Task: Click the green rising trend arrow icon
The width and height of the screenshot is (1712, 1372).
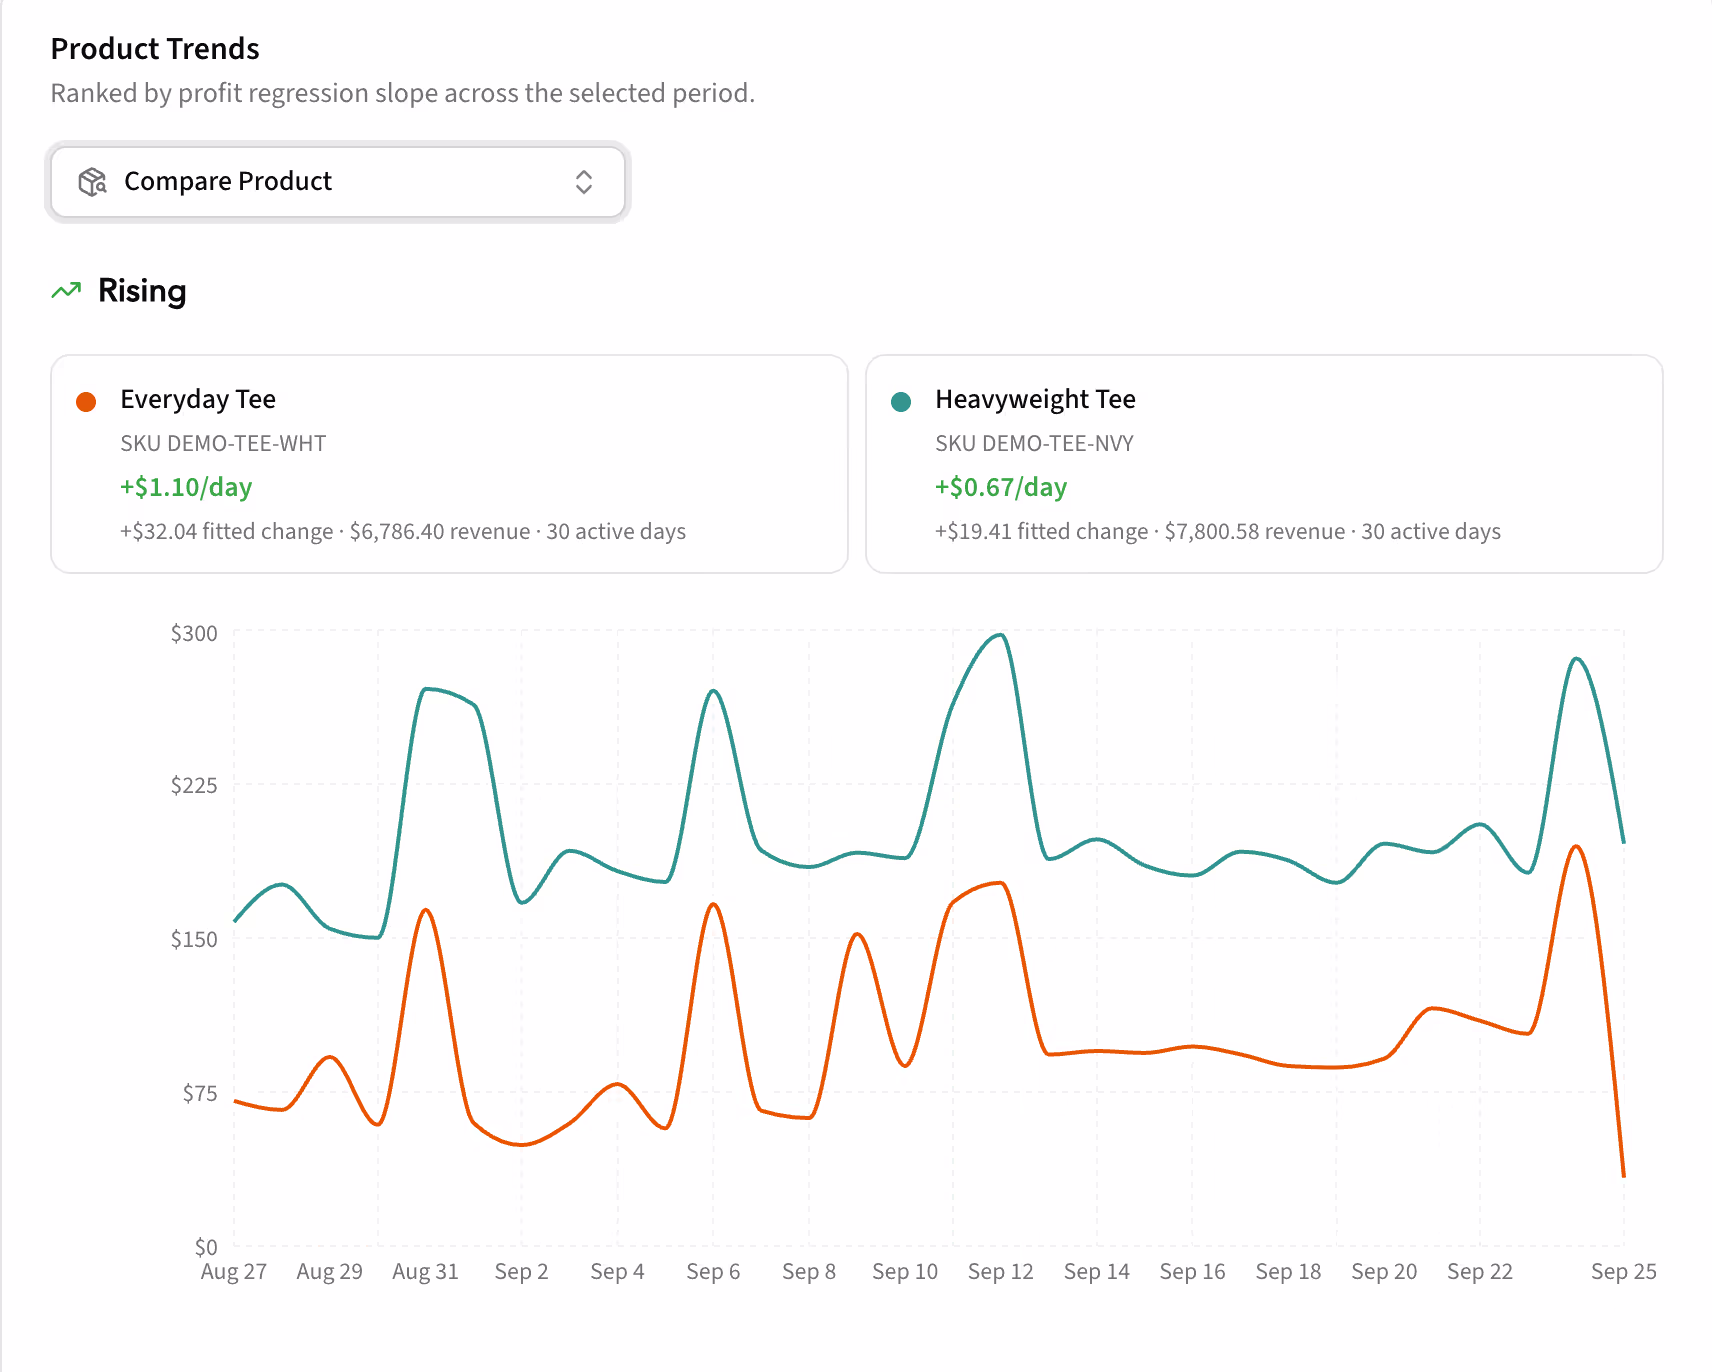Action: 66,291
